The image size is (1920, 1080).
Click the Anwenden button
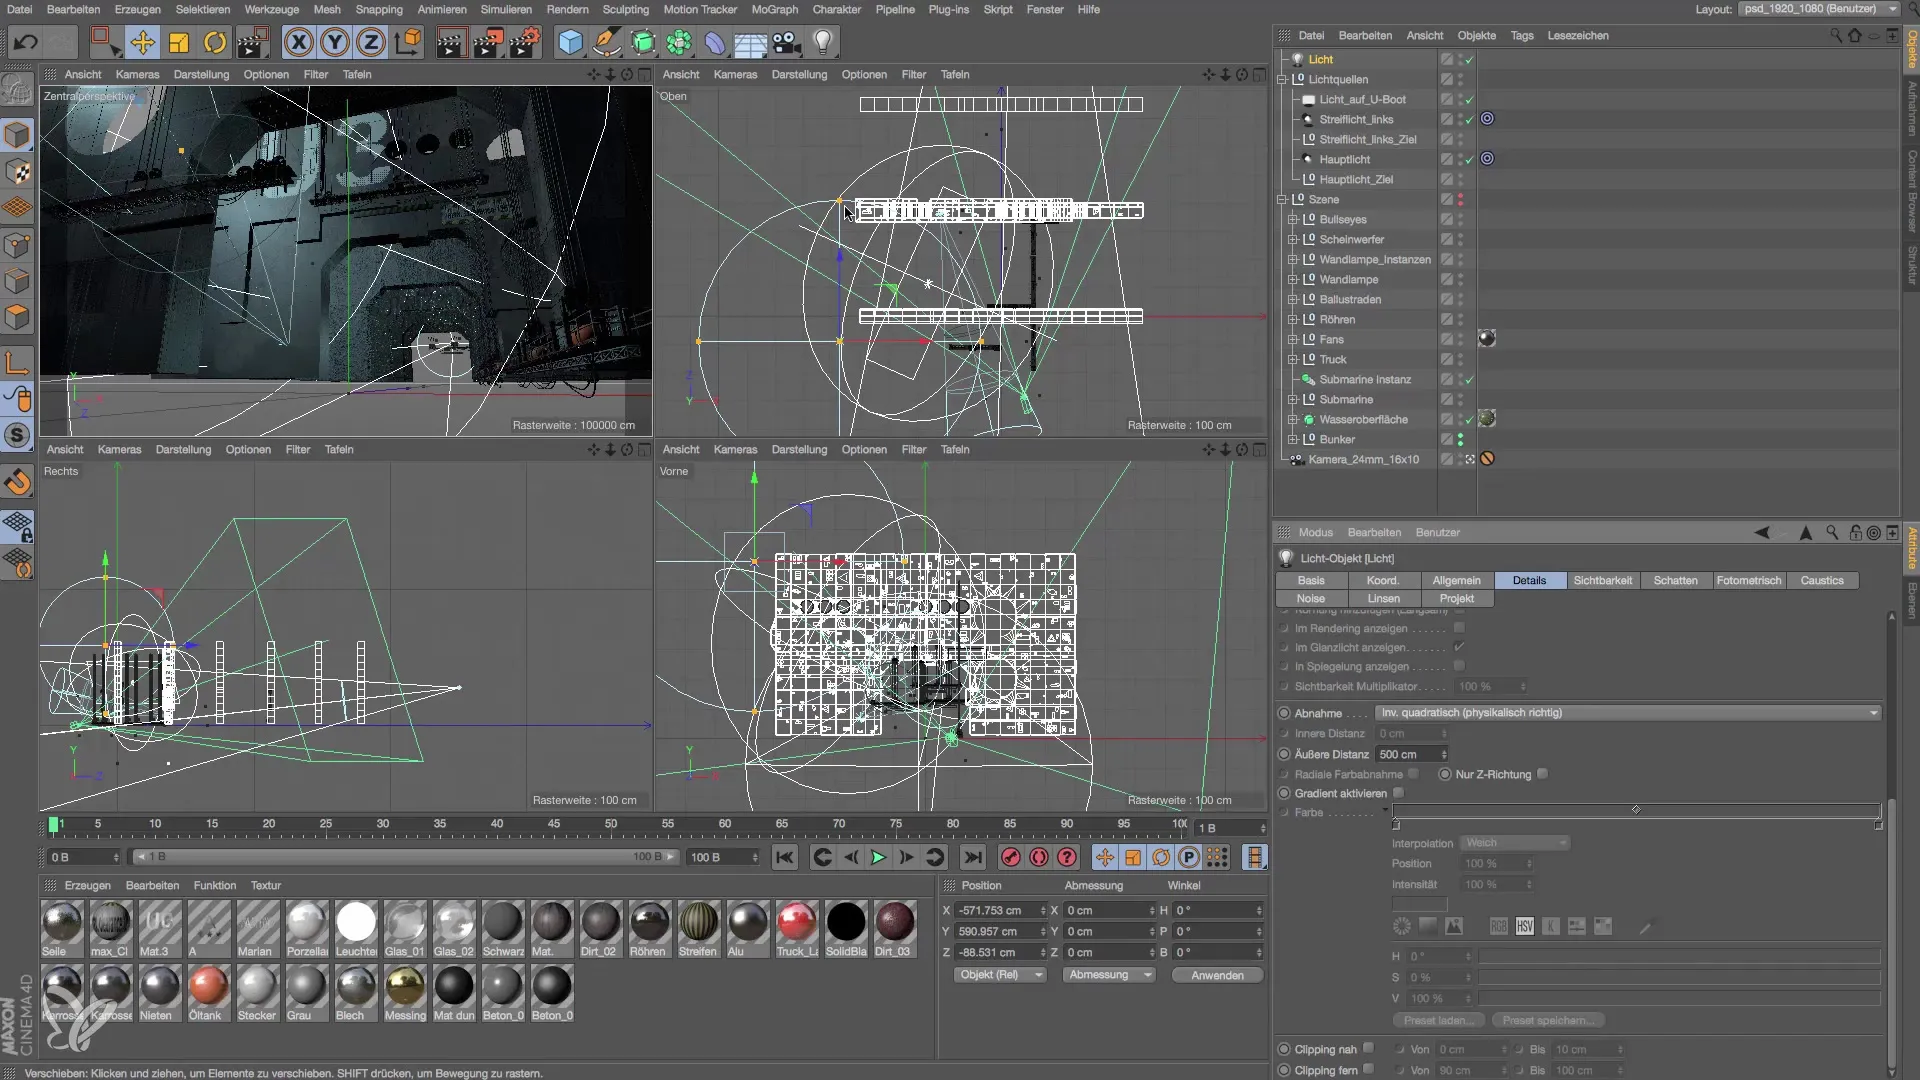[1217, 975]
